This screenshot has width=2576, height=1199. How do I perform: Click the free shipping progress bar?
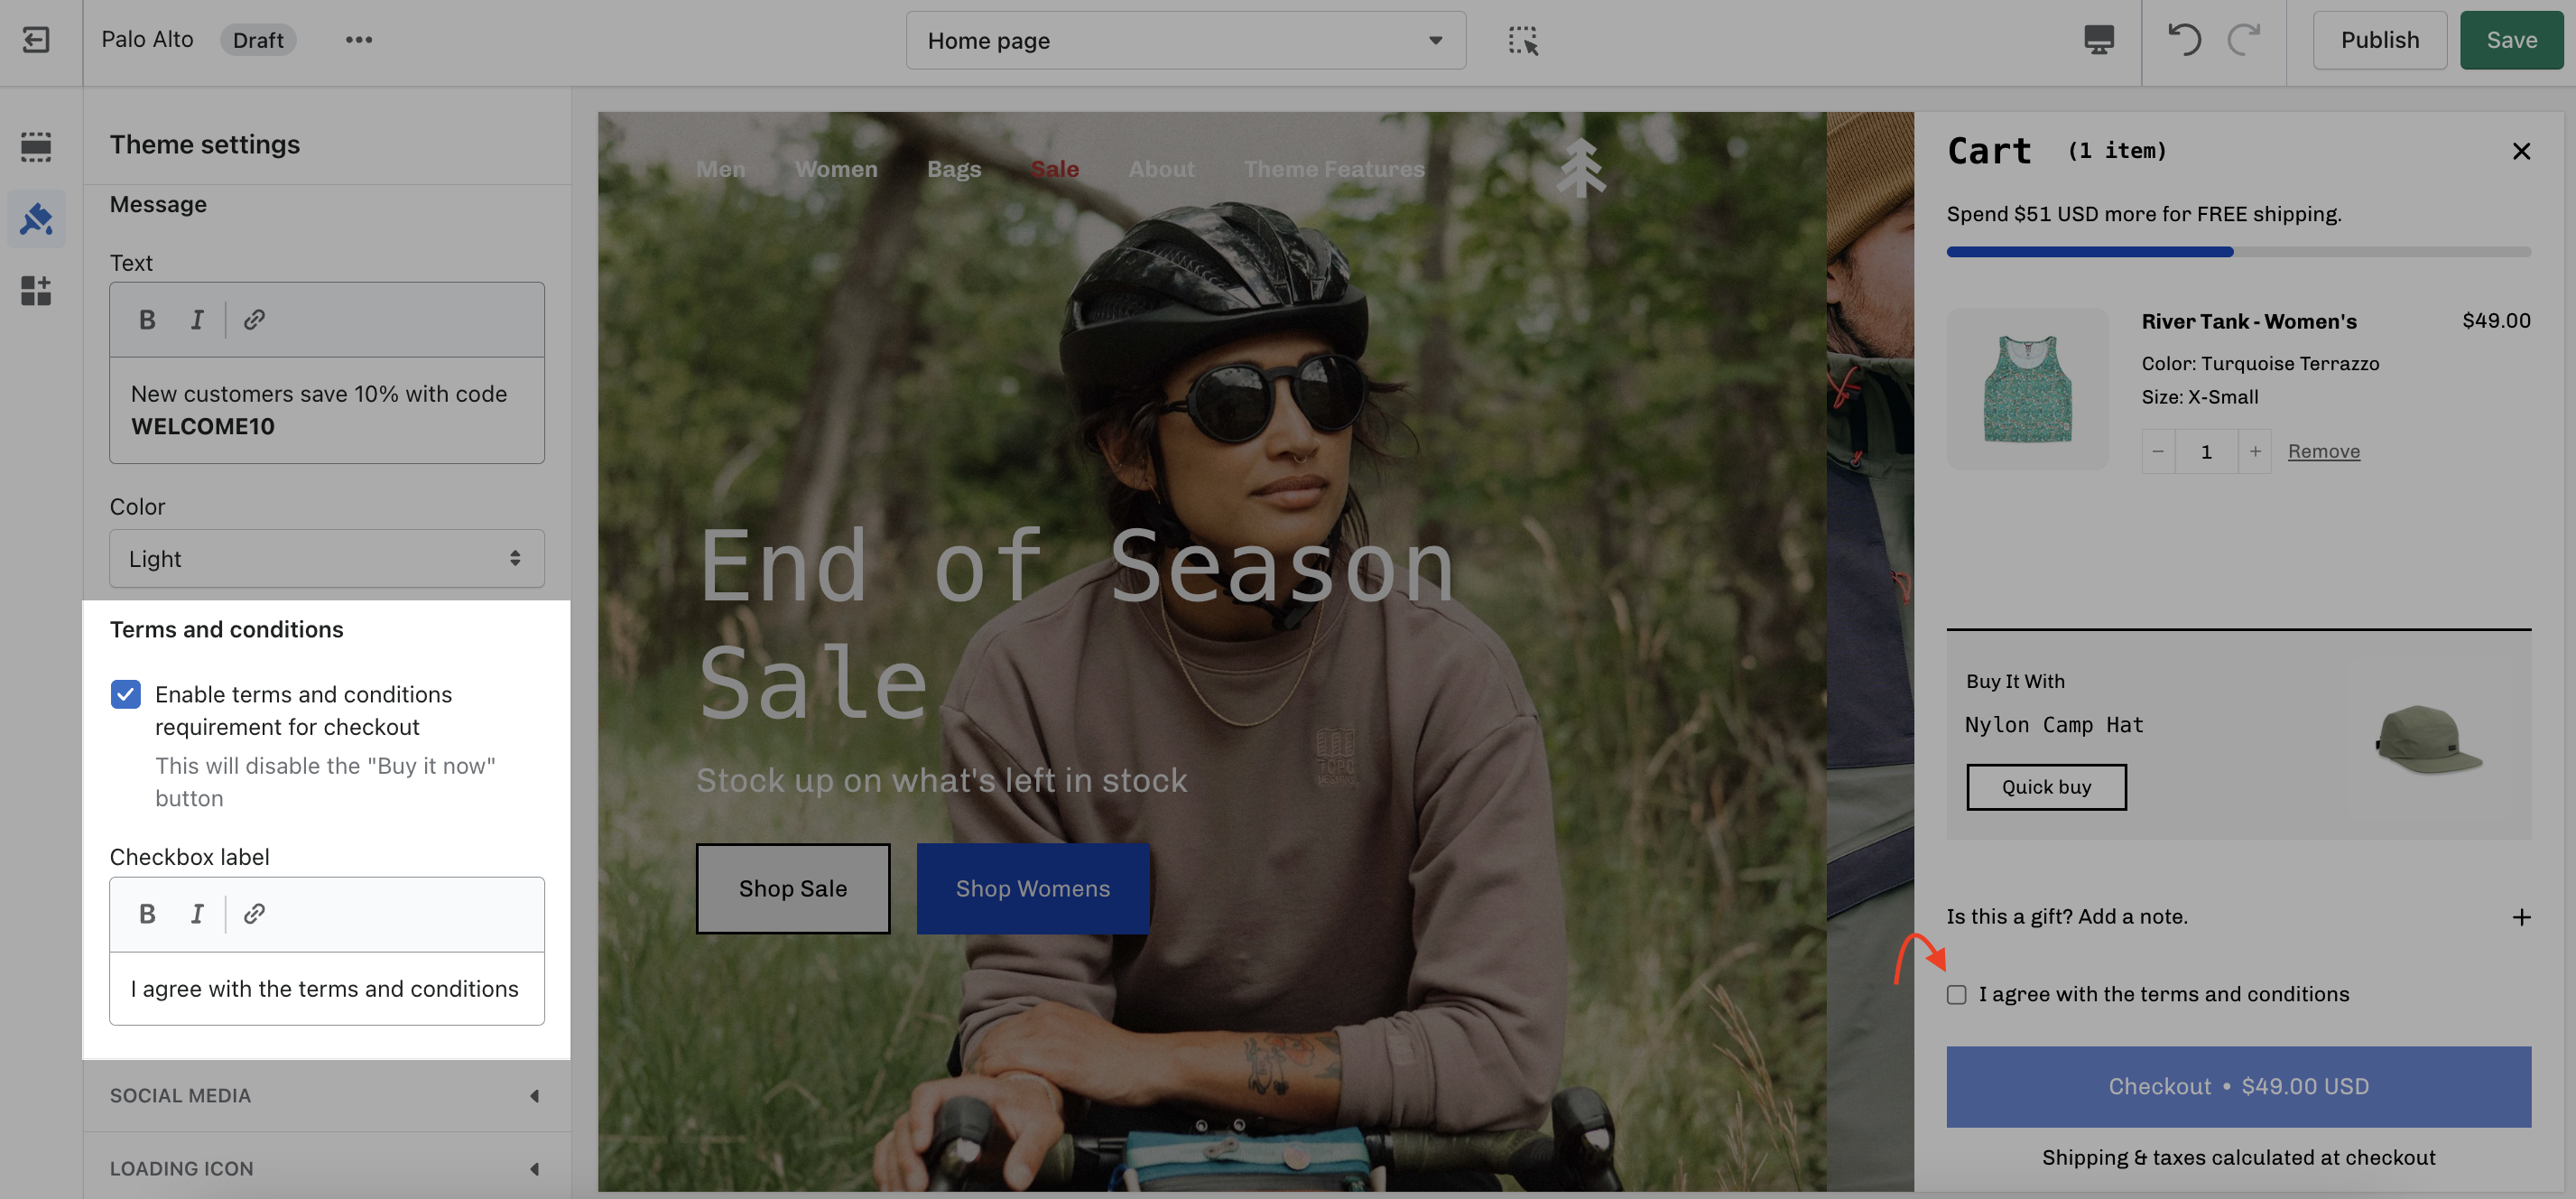[x=2238, y=252]
